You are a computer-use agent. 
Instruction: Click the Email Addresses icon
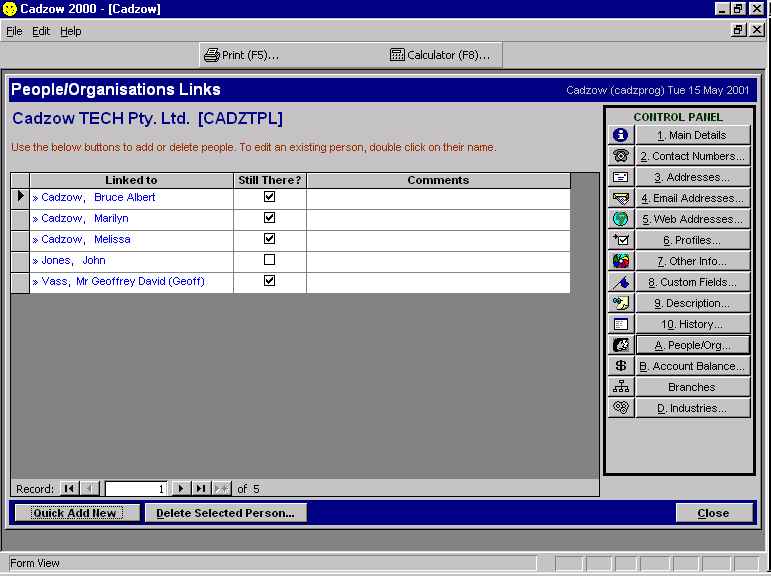pyautogui.click(x=621, y=198)
